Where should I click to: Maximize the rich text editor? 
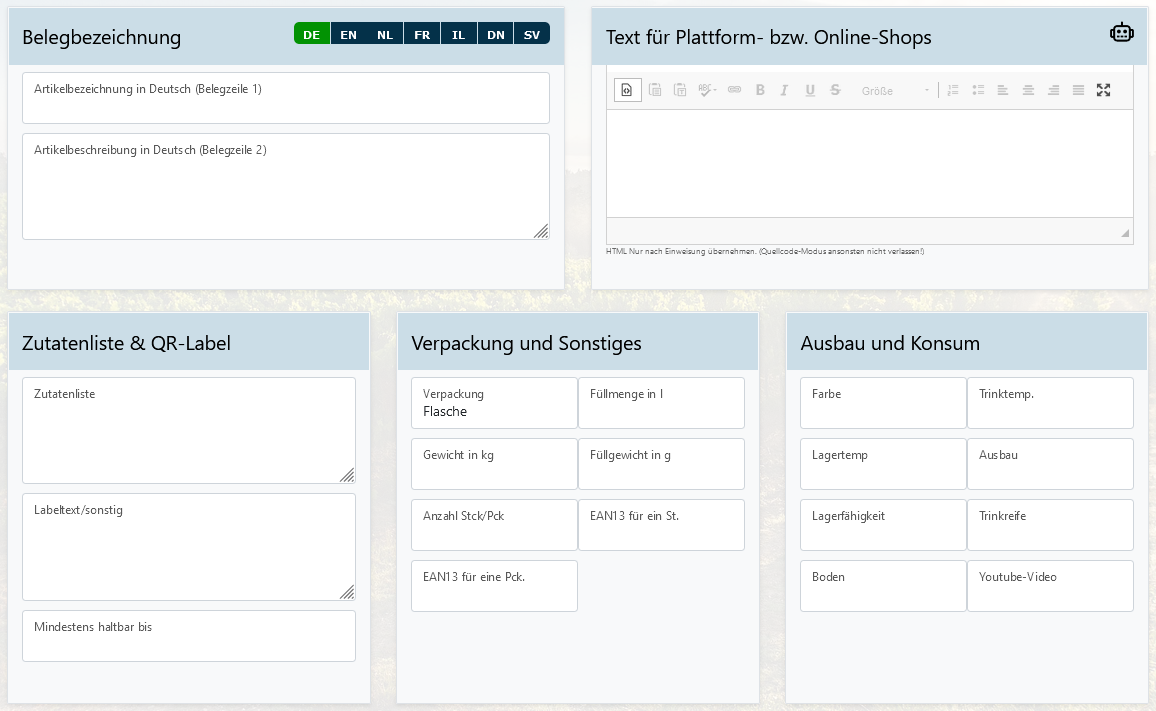coord(1103,90)
